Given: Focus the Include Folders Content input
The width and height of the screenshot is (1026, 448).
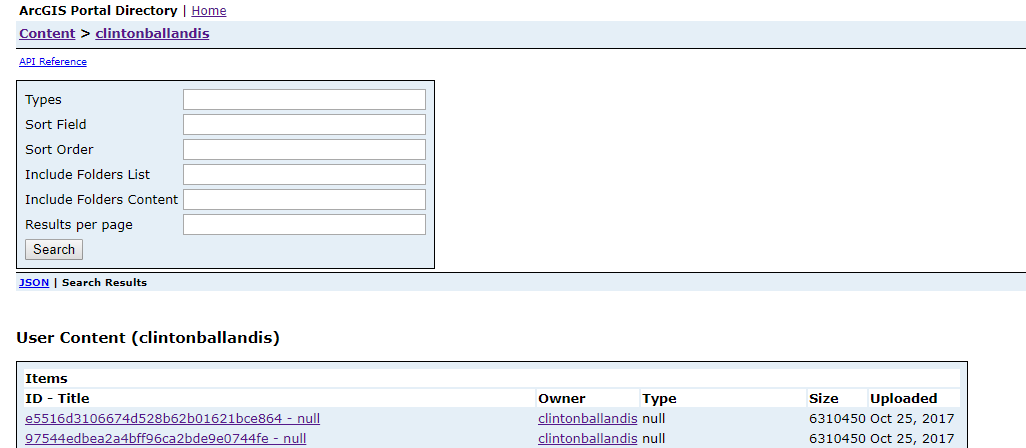Looking at the screenshot, I should [x=304, y=199].
